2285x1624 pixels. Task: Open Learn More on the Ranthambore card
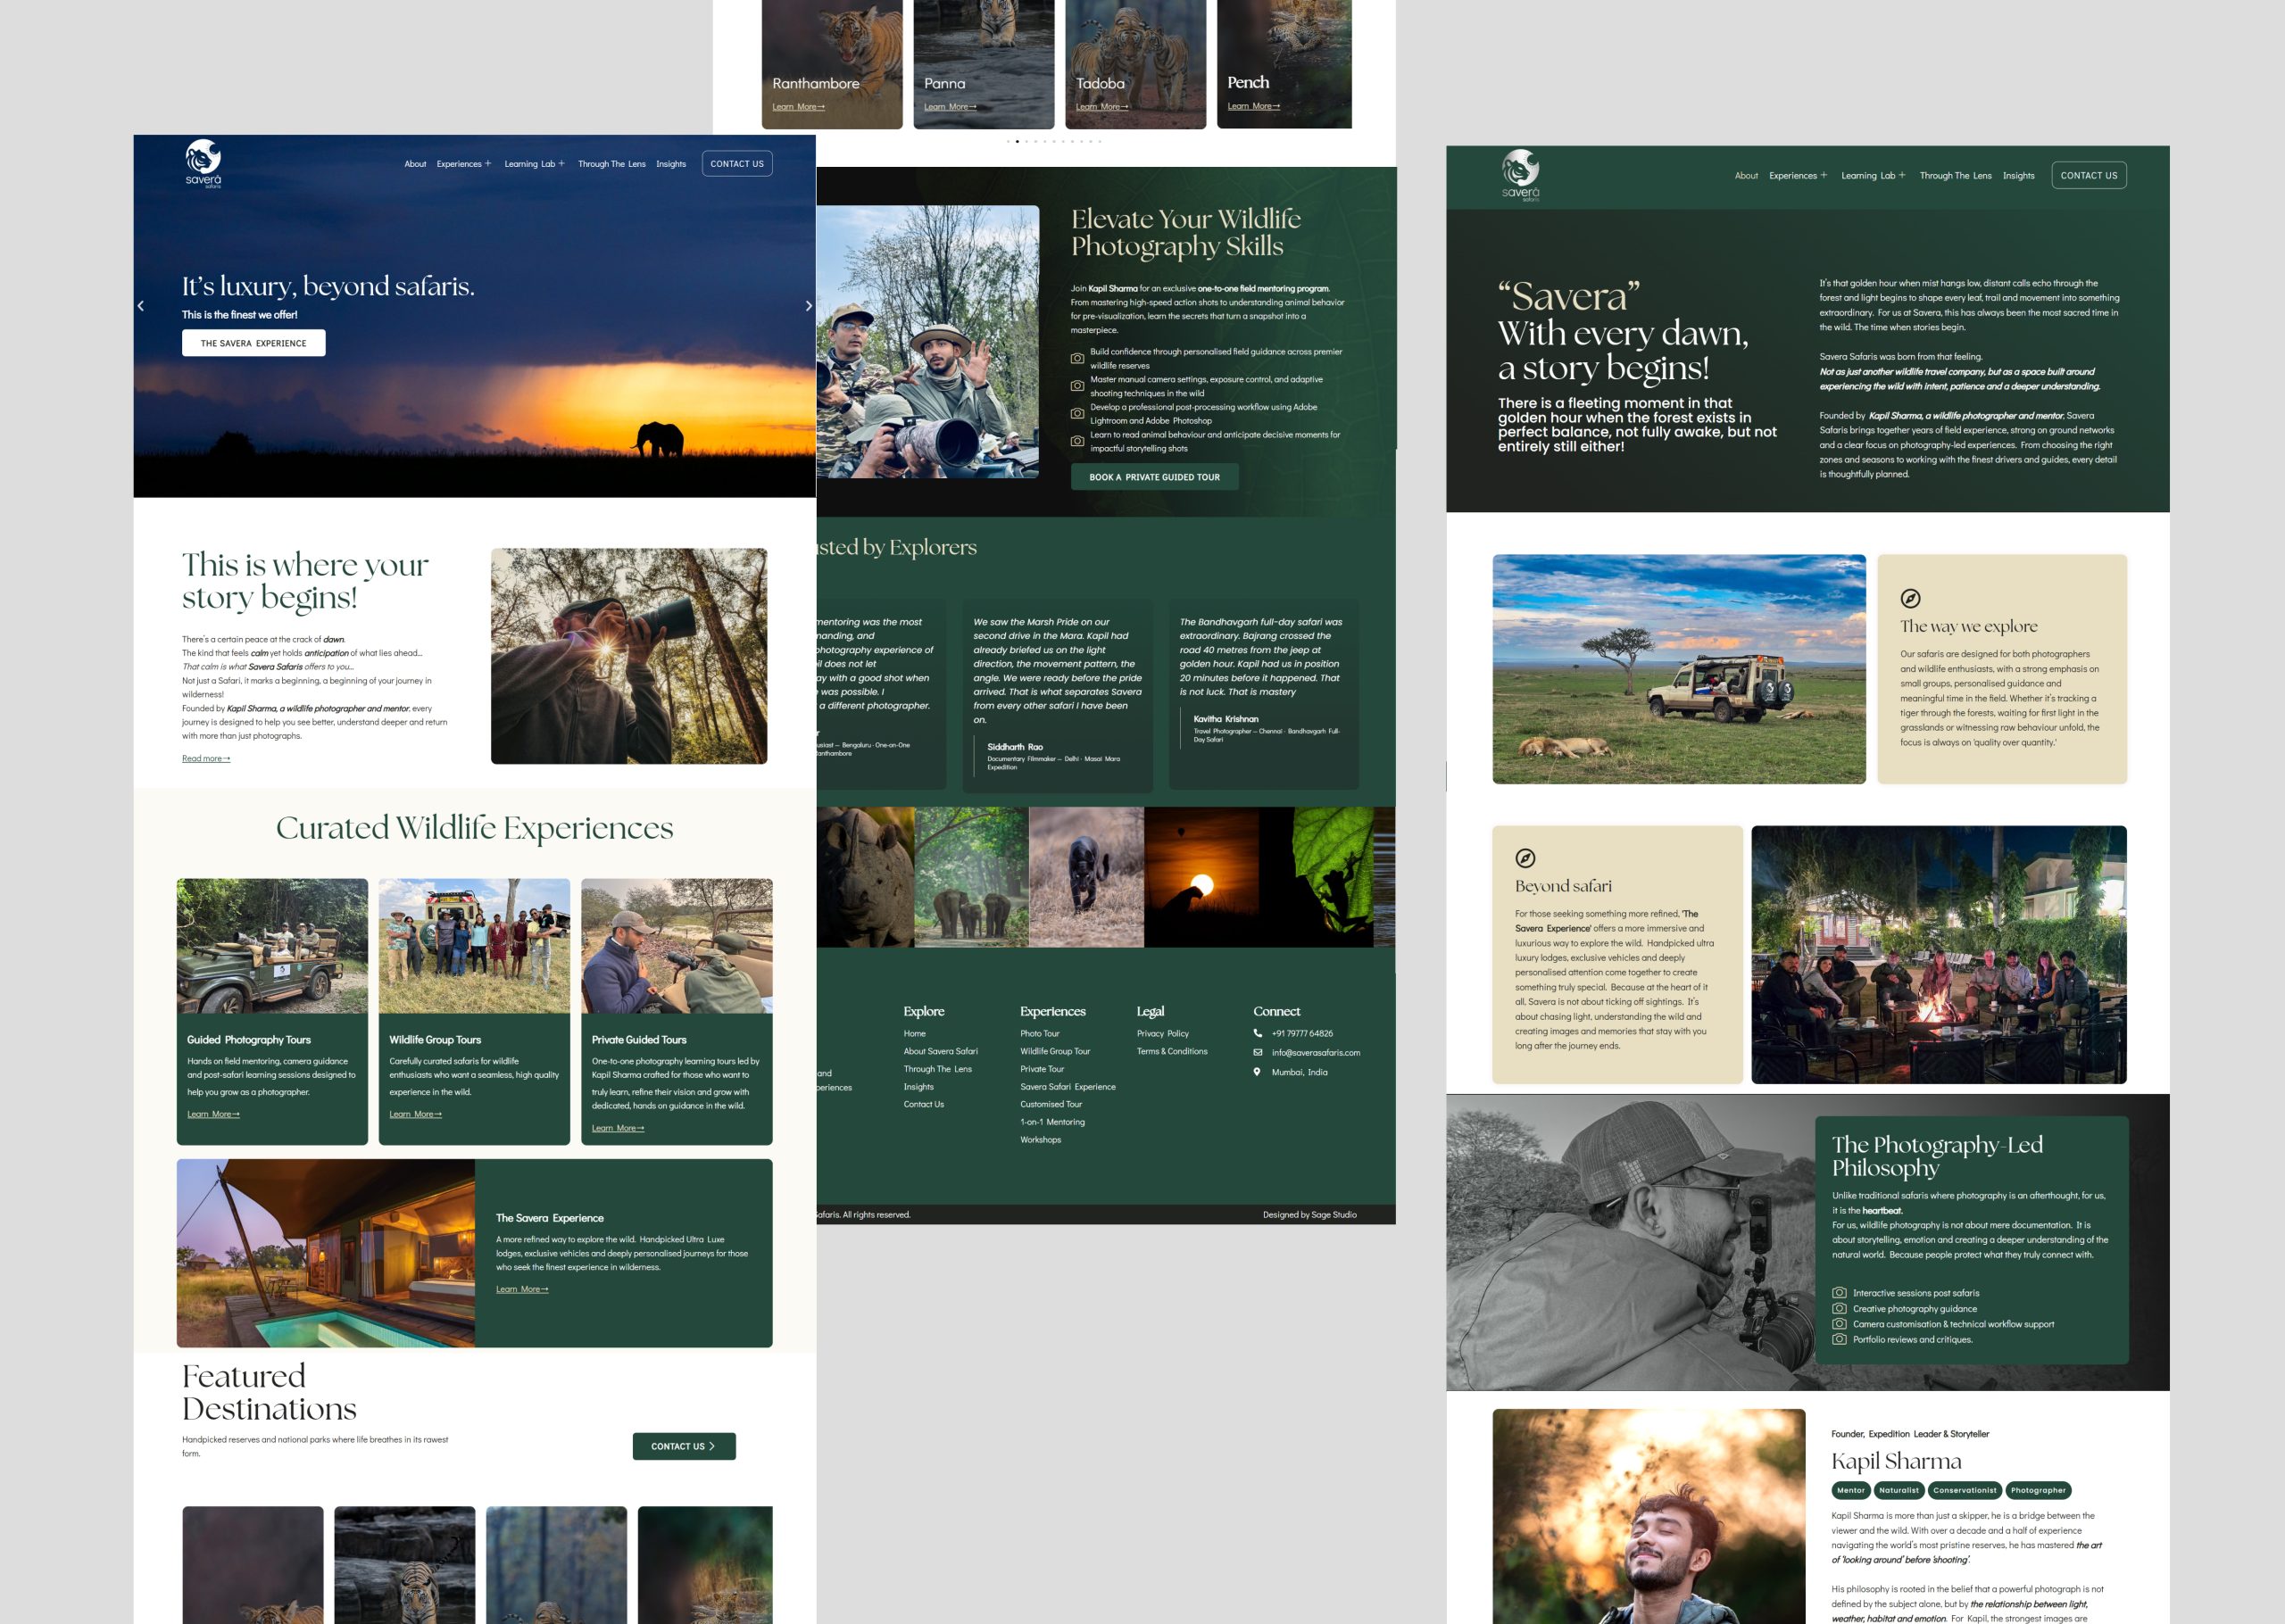point(798,107)
